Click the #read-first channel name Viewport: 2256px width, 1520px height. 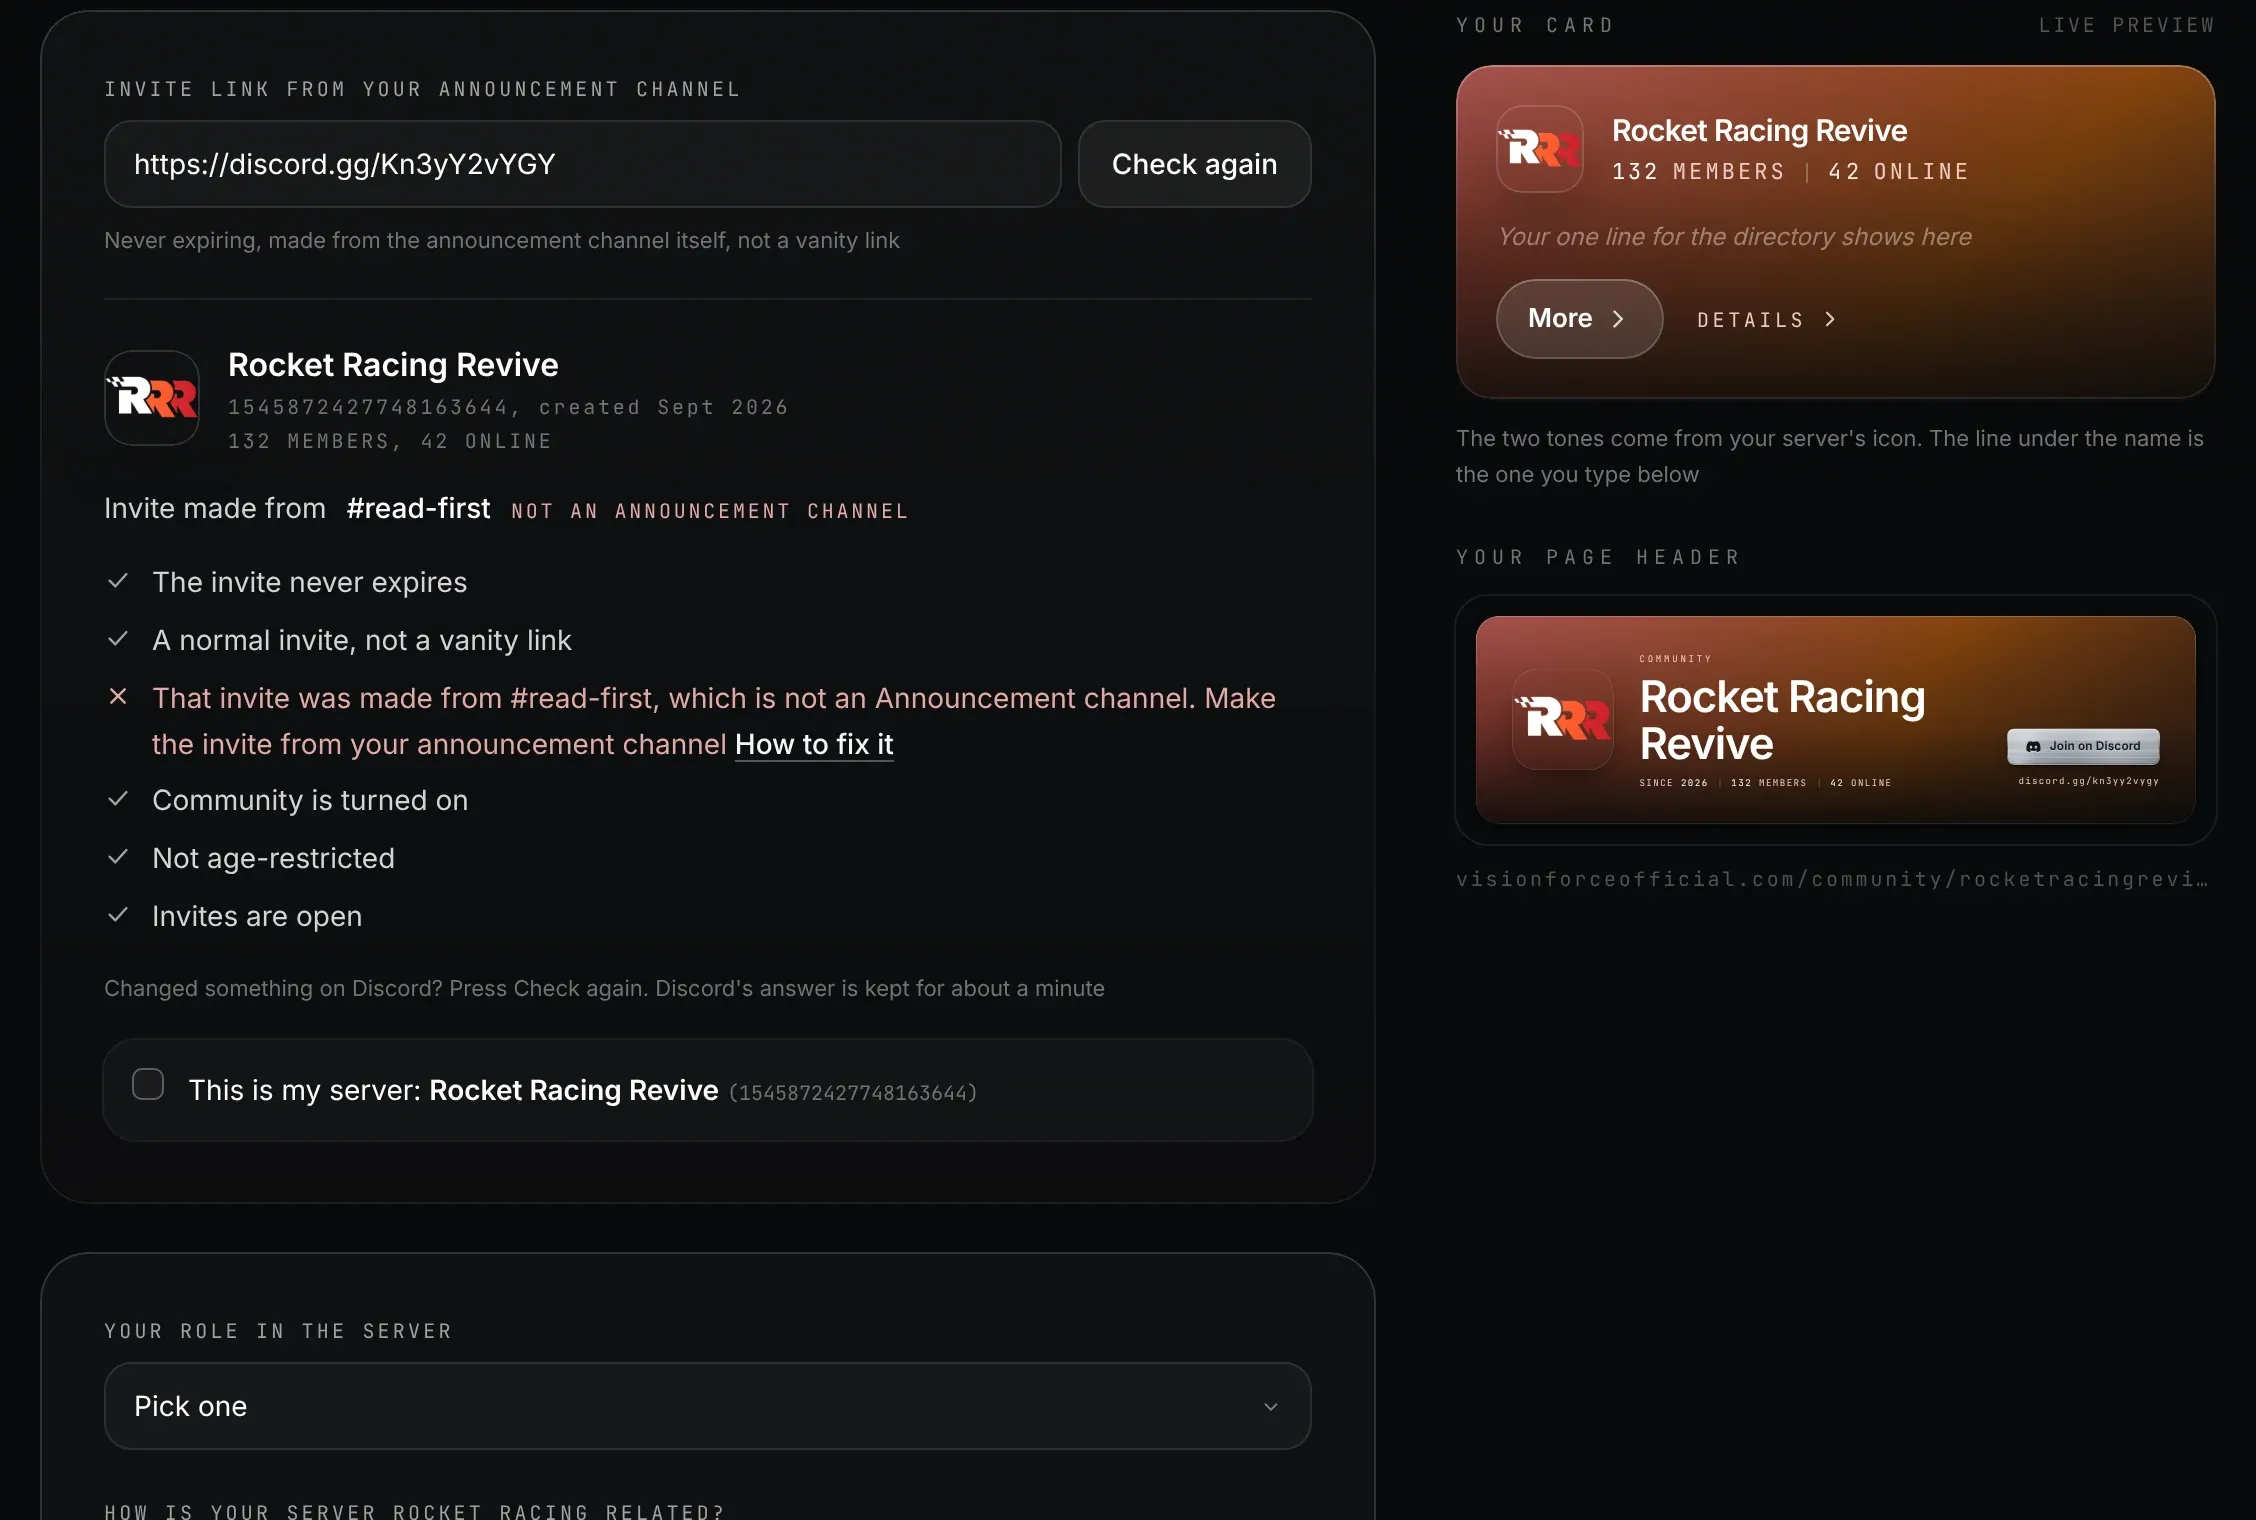pos(418,509)
